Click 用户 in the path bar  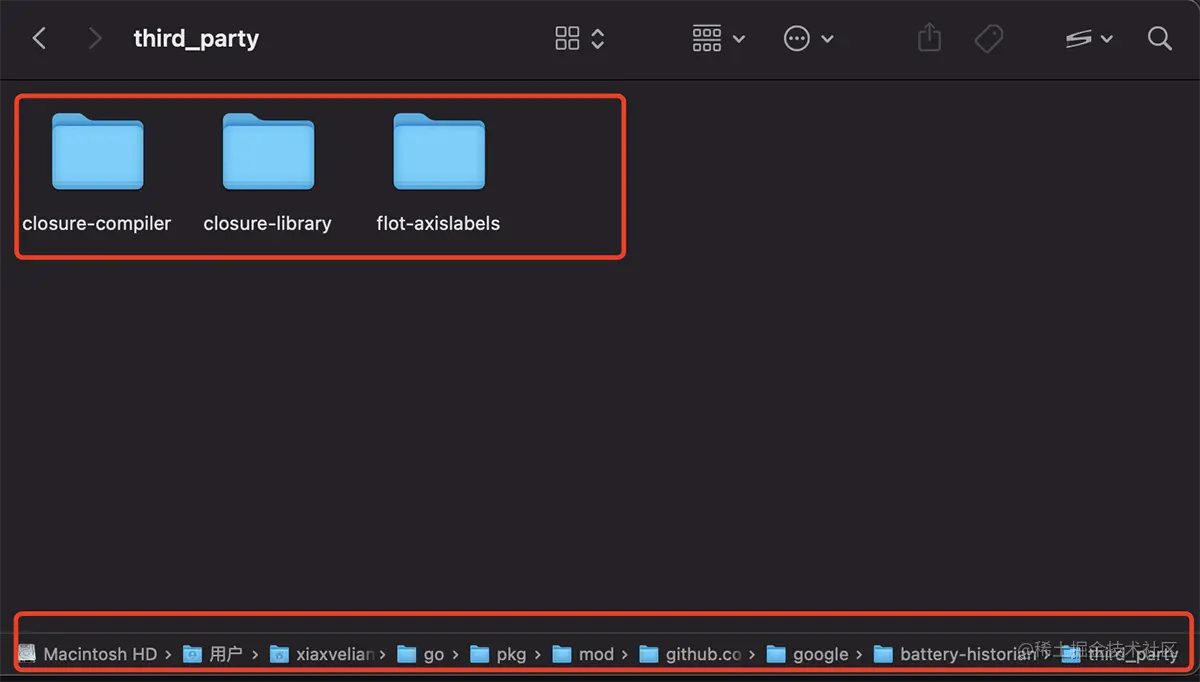click(x=213, y=654)
